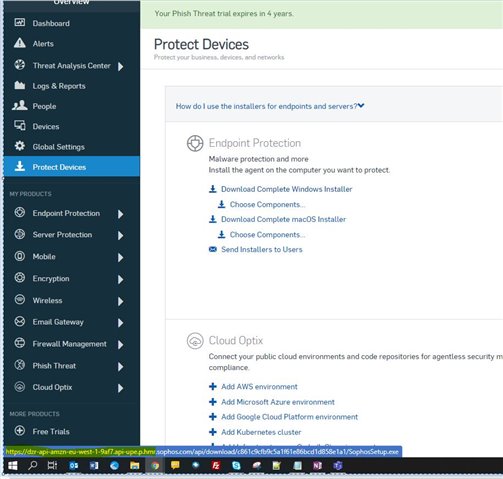Screen dimensions: 503x479
Task: Select Protect Devices in the sidebar
Action: point(72,166)
